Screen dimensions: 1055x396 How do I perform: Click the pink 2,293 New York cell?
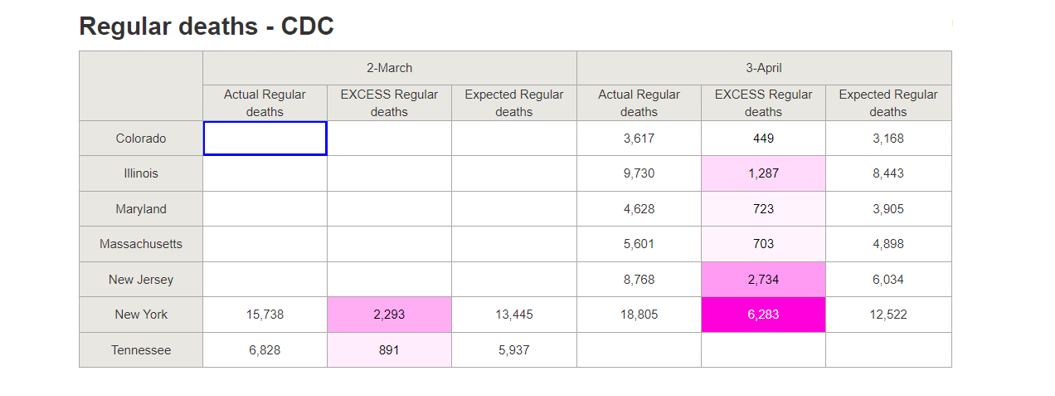tap(390, 315)
